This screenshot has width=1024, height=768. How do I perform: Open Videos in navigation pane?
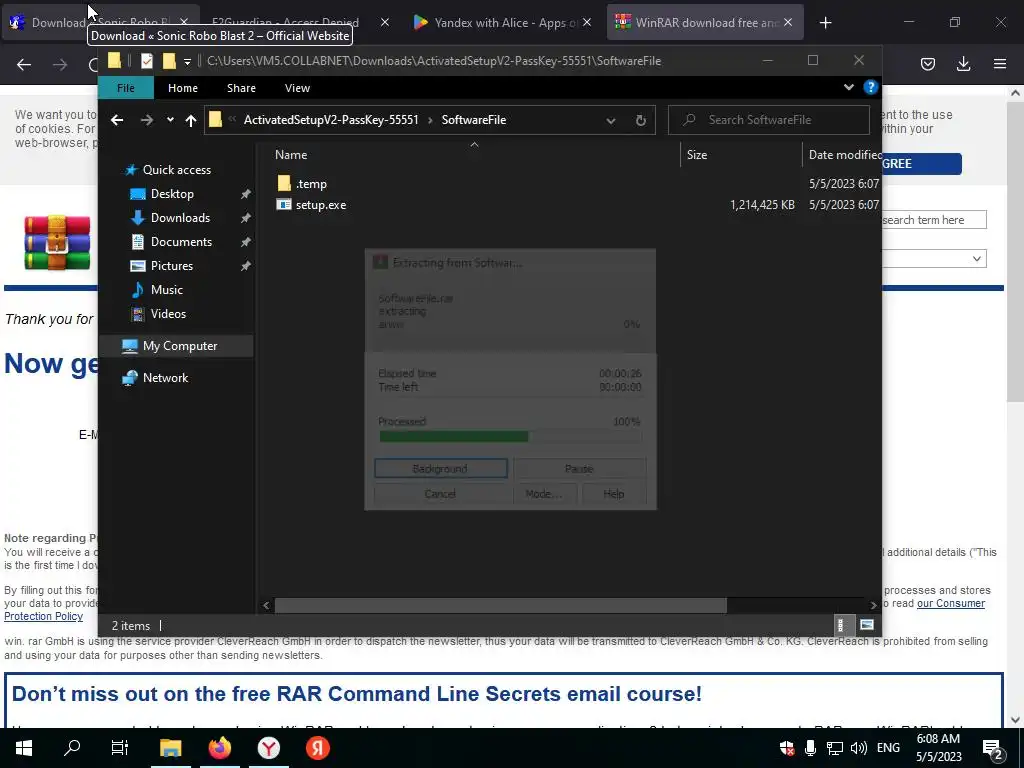[168, 314]
